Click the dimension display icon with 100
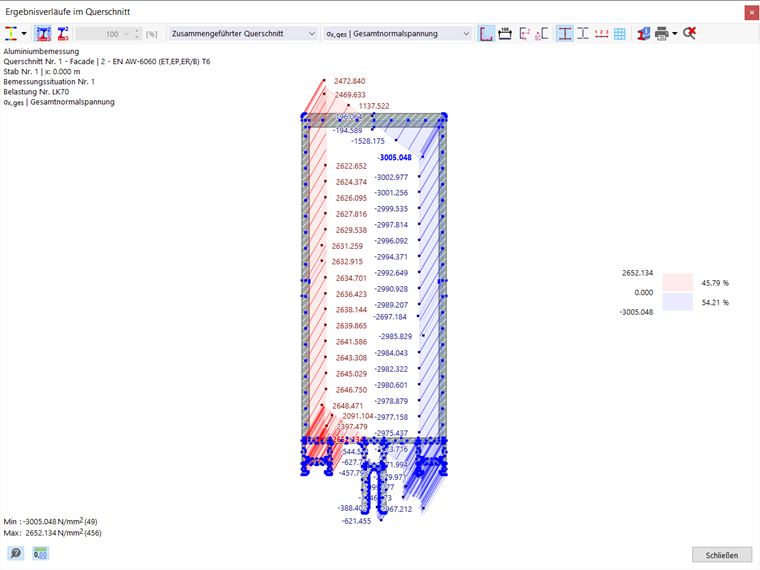The width and height of the screenshot is (760, 570). point(505,33)
